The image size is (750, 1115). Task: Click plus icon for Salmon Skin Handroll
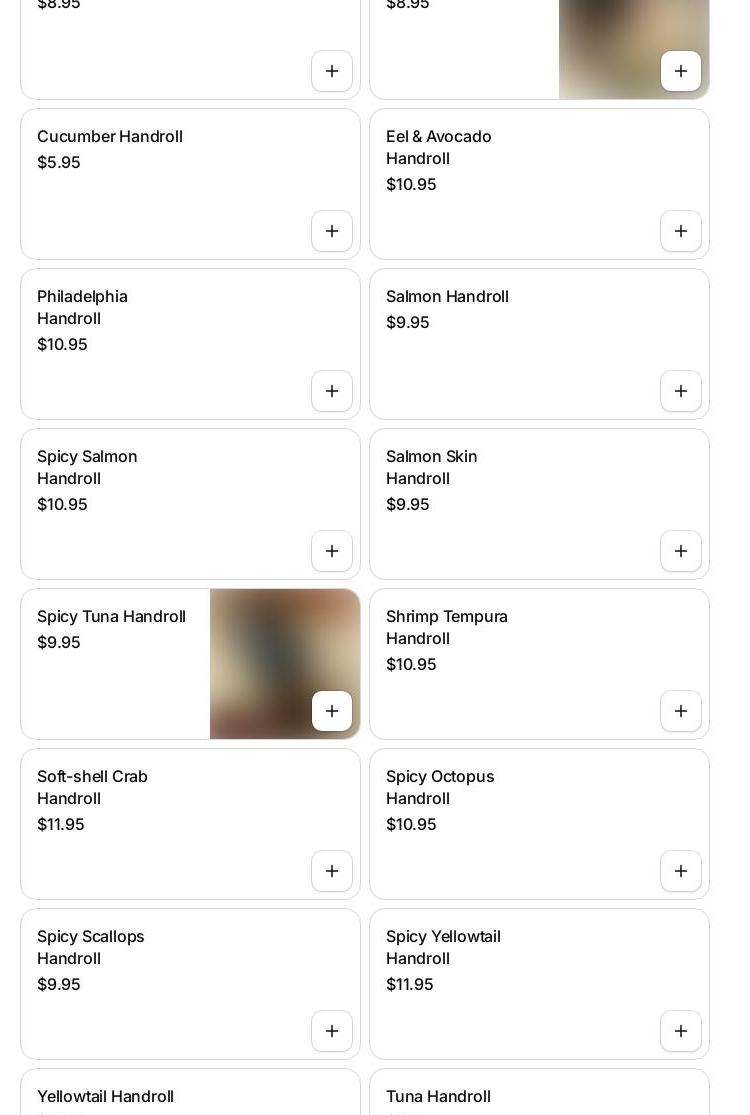tap(681, 551)
